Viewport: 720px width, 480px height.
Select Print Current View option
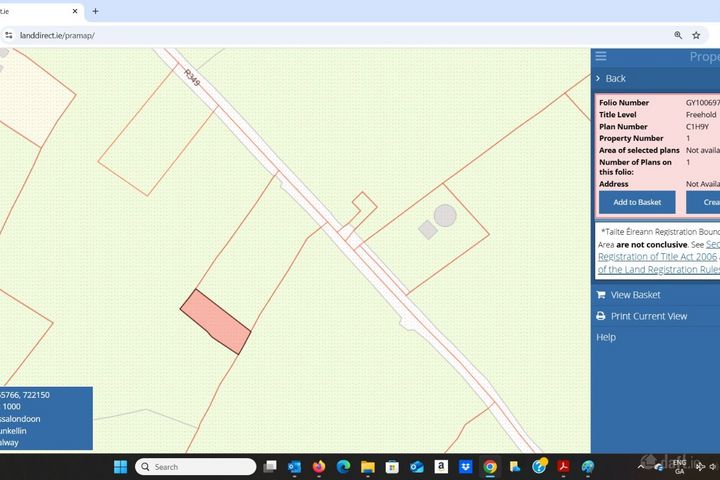(x=648, y=316)
